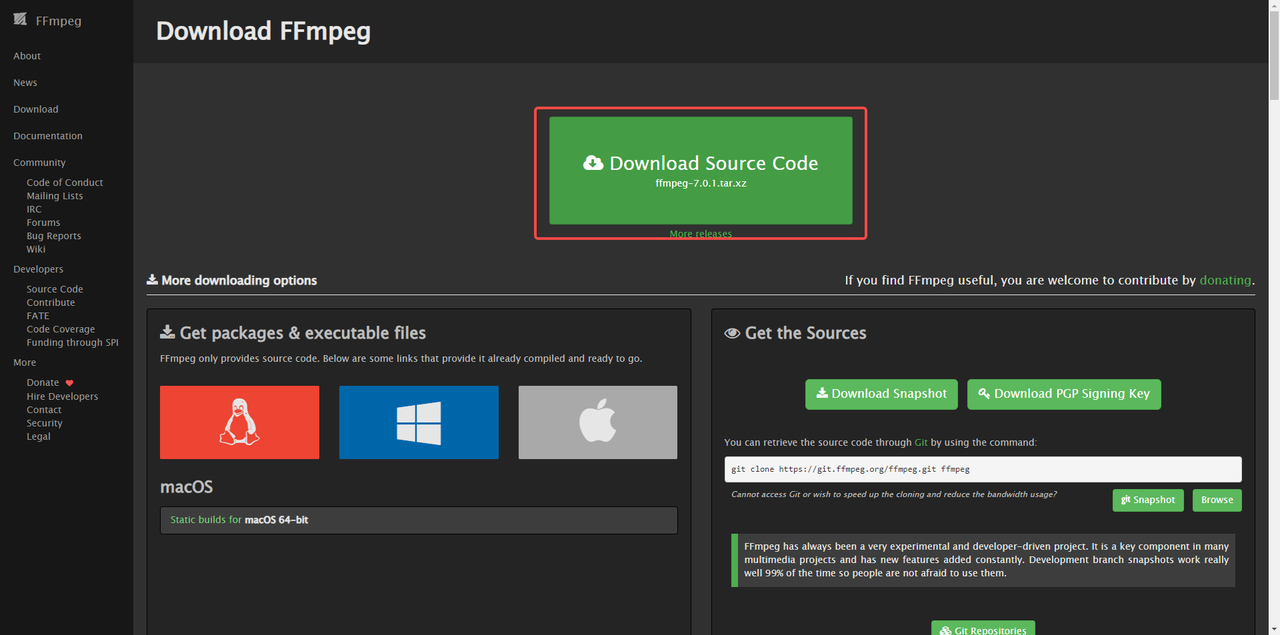Click the git clone command text field

point(982,469)
